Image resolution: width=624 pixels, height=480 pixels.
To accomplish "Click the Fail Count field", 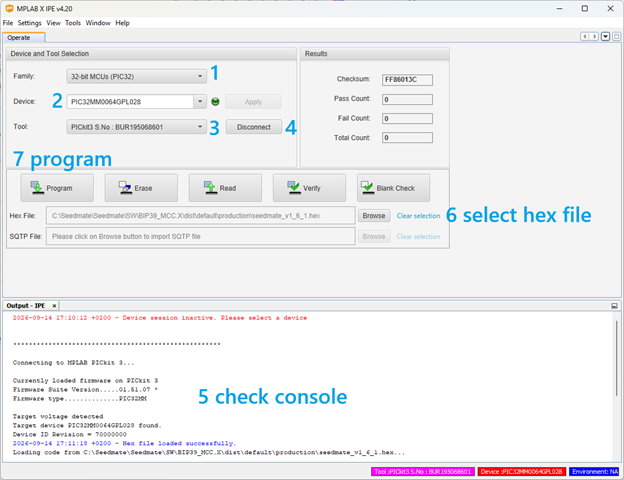I will [408, 119].
